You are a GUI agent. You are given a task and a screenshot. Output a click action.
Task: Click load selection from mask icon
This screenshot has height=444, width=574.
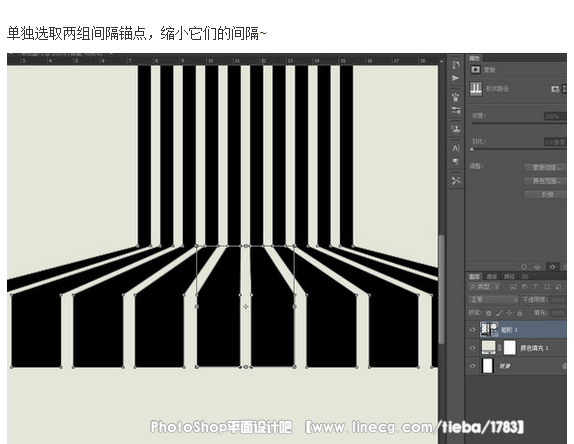(524, 267)
